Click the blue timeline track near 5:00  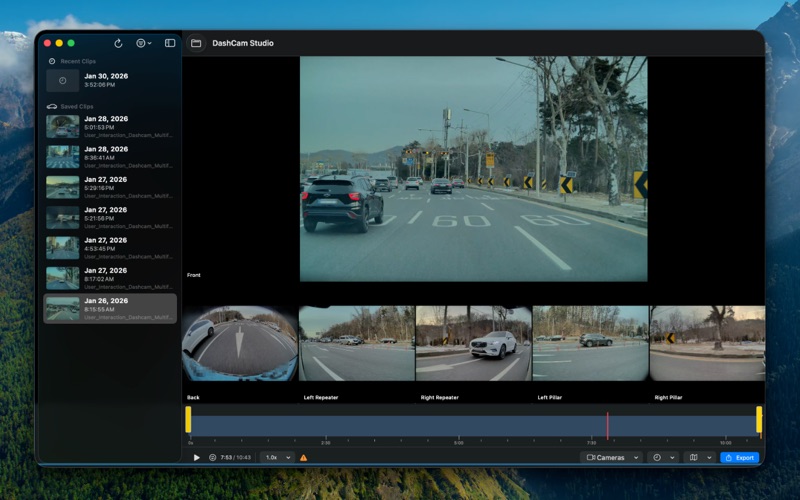click(459, 426)
